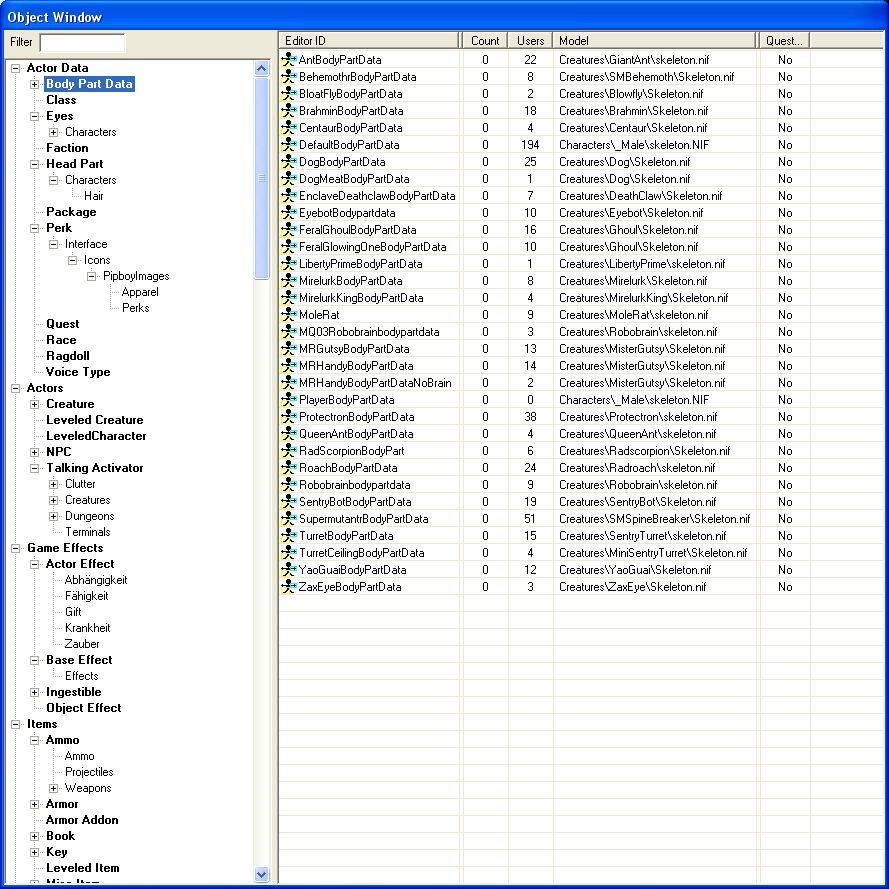This screenshot has height=889, width=889.
Task: Click the tree scrollbar down arrow
Action: (x=261, y=874)
